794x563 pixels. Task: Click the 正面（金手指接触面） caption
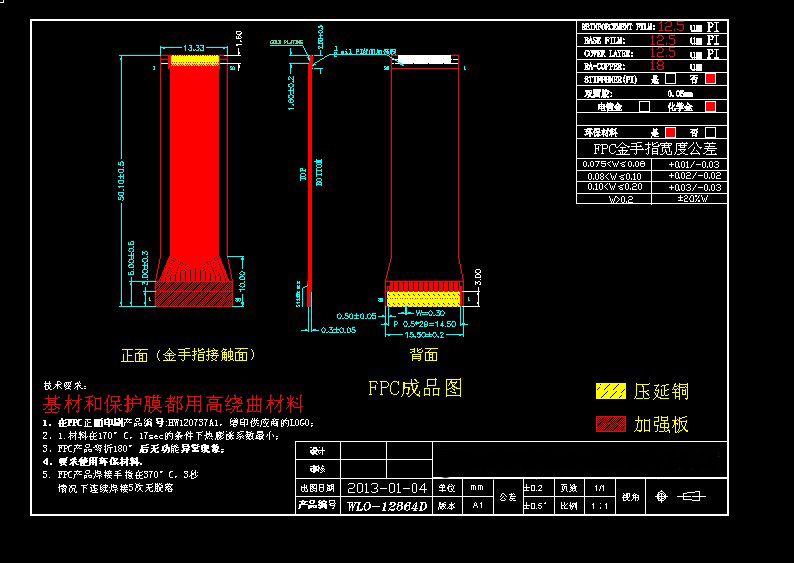click(188, 355)
